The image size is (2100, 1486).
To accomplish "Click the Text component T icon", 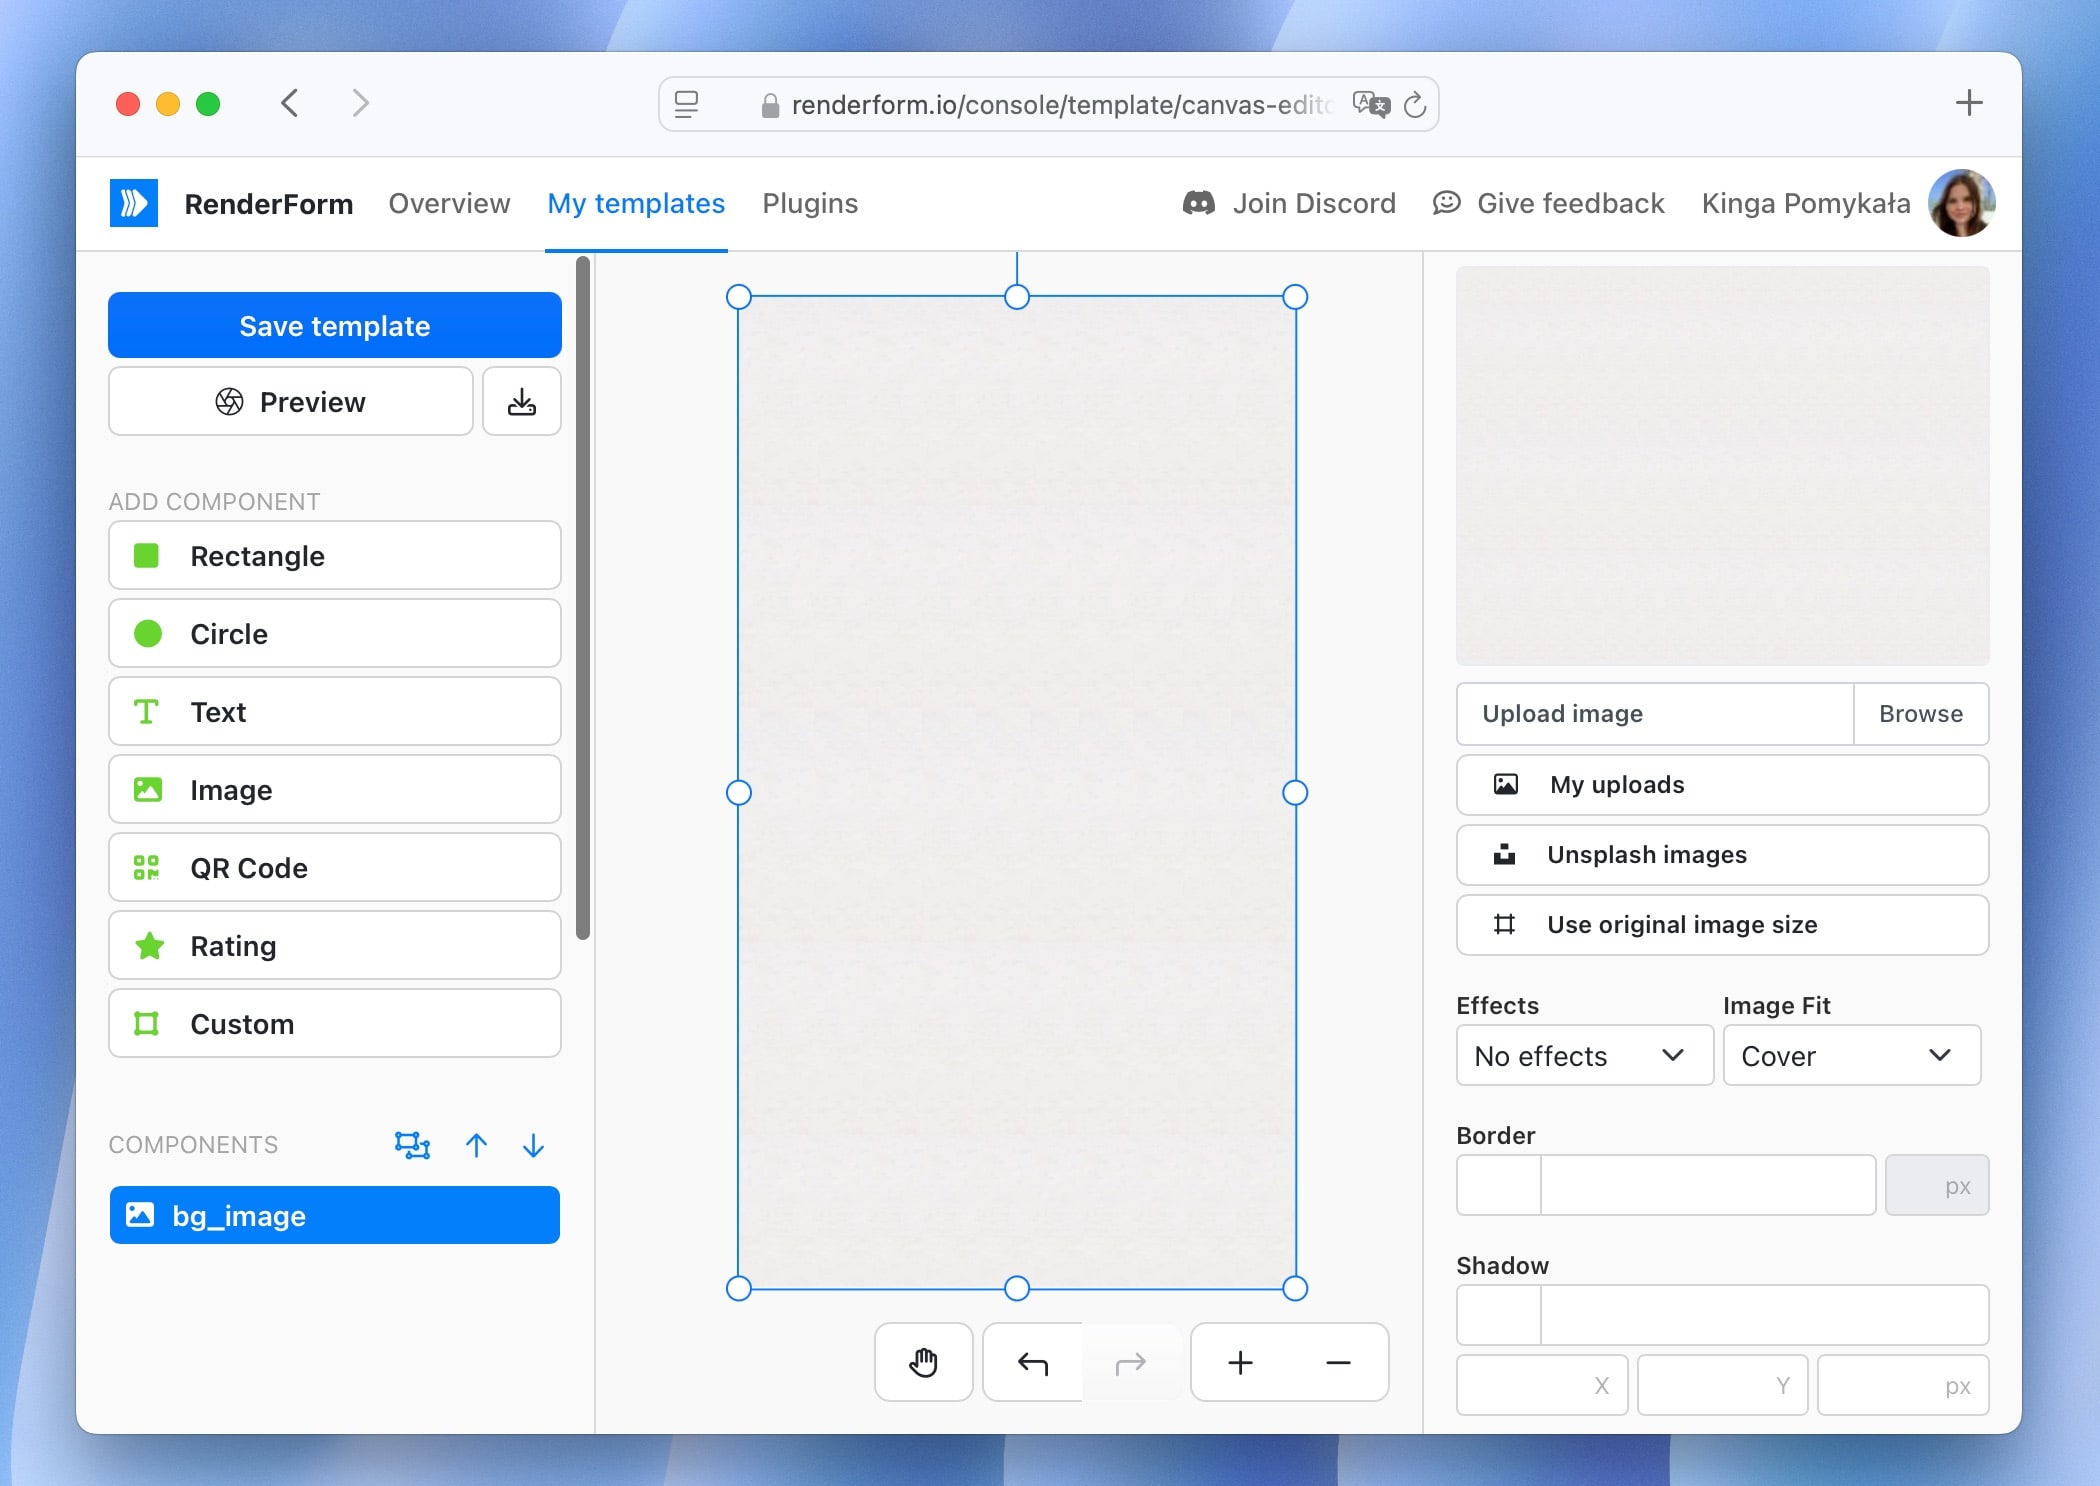I will pyautogui.click(x=146, y=711).
